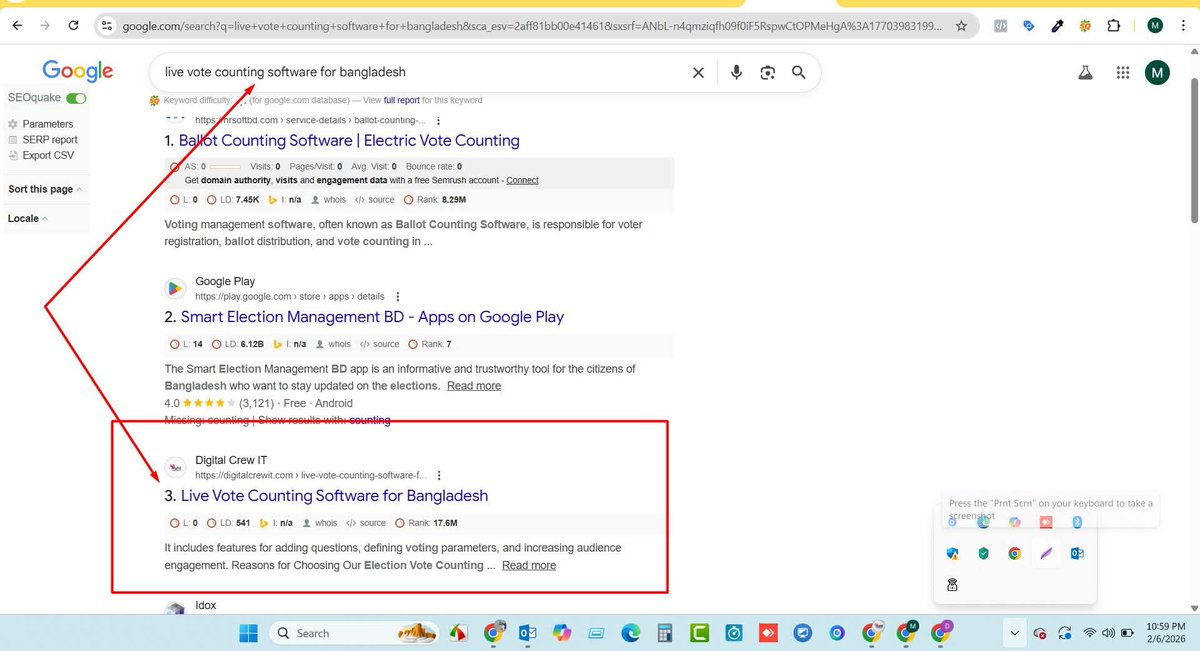Image resolution: width=1200 pixels, height=651 pixels.
Task: Show results with 'counting' link
Action: click(x=370, y=421)
